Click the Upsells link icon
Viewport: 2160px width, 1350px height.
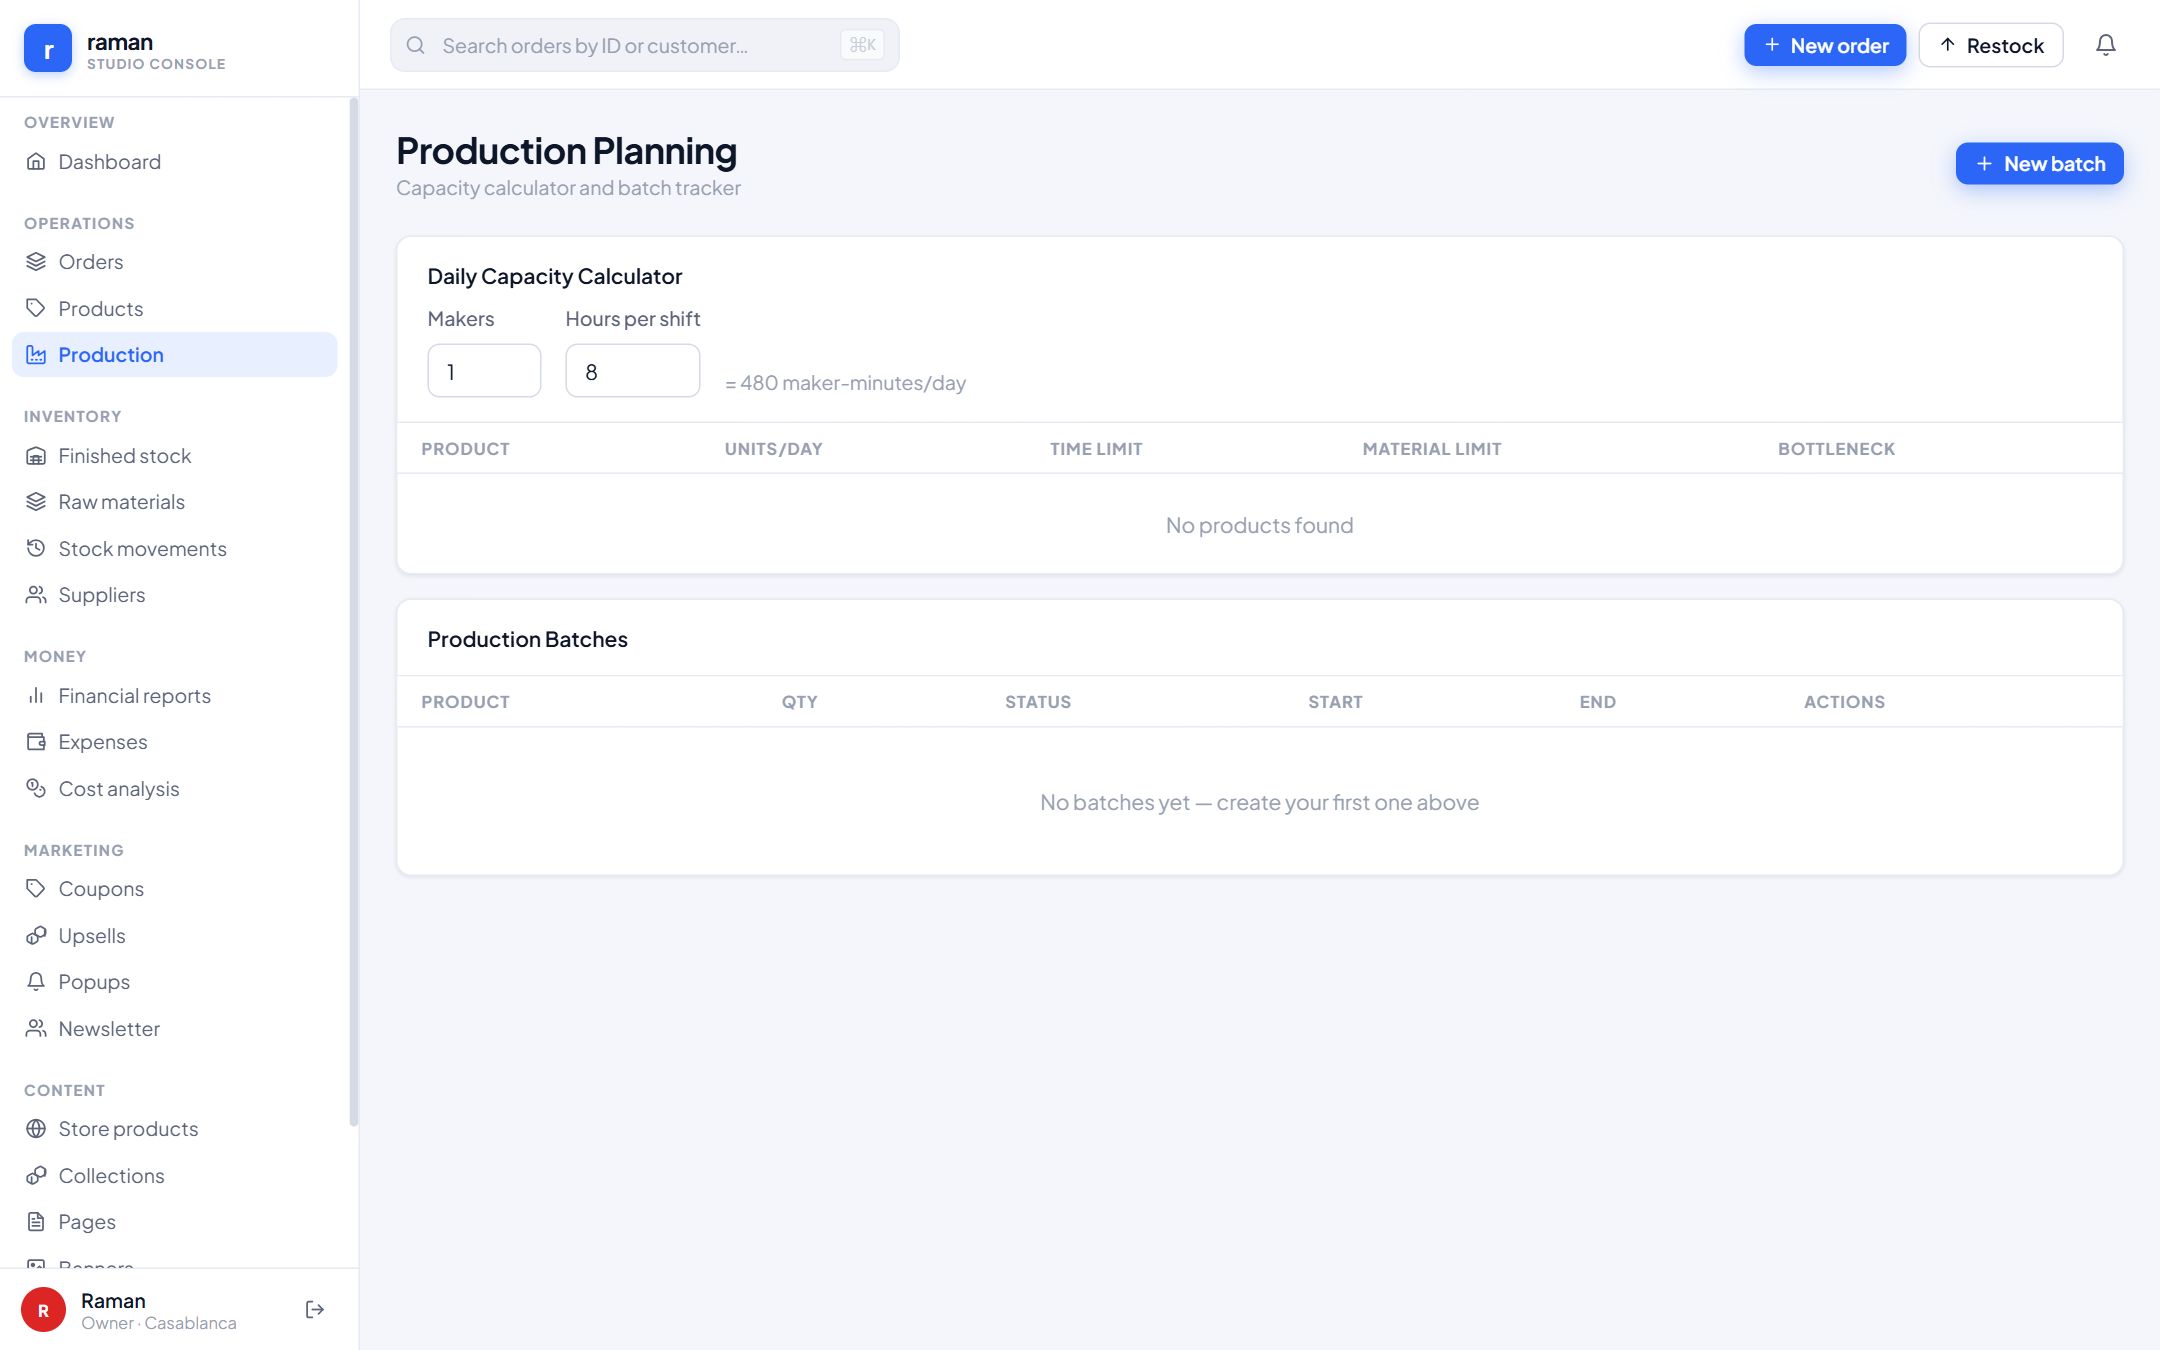(x=36, y=936)
